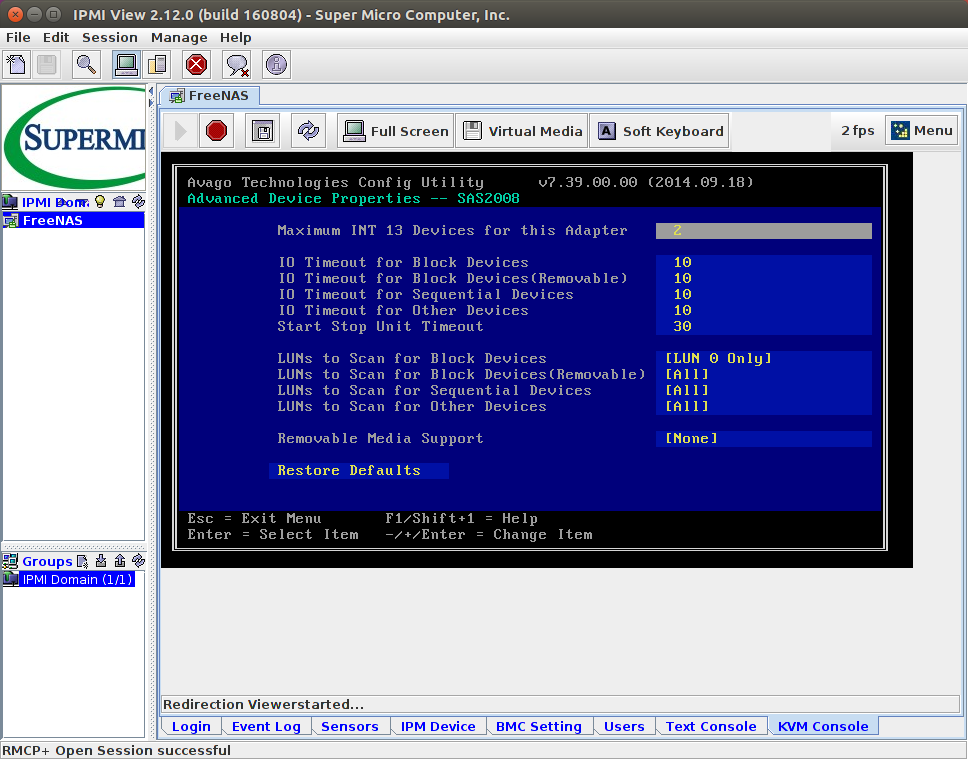Click the red X stop icon in main toolbar

tap(196, 65)
